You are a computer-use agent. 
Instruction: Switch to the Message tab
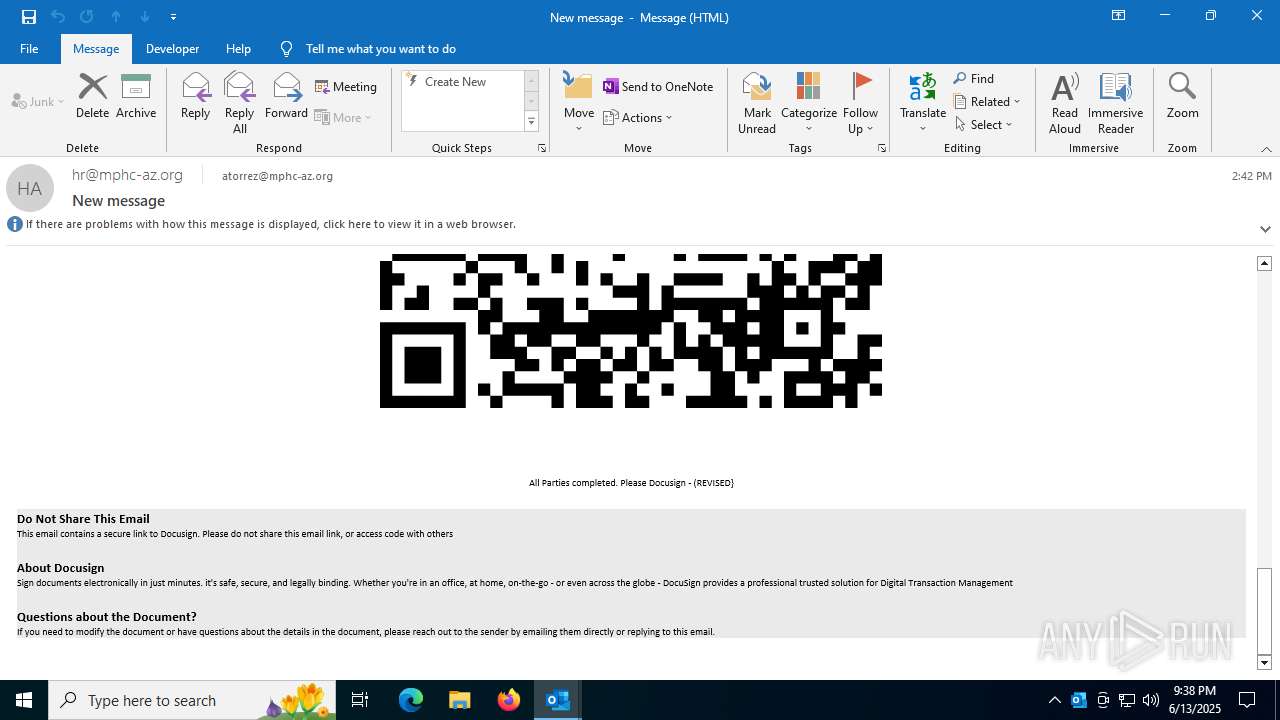click(x=96, y=49)
